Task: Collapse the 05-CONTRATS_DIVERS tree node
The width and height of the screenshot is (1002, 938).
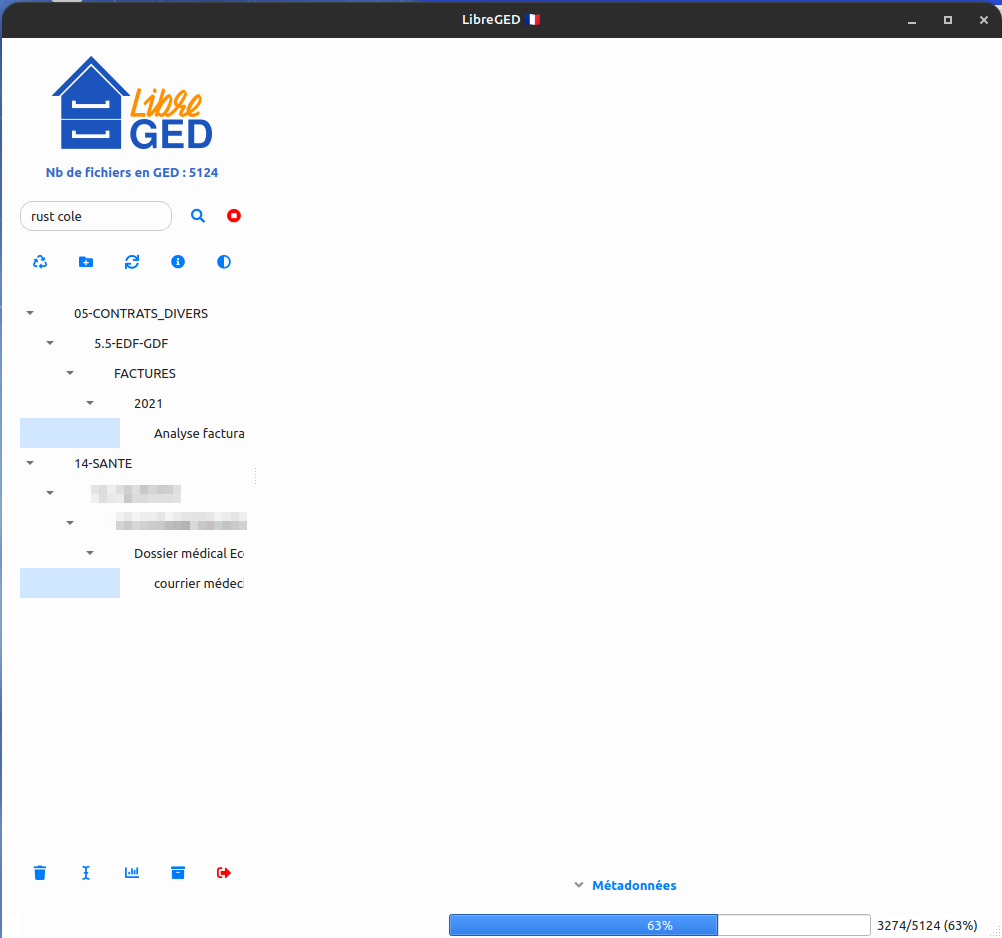Action: click(x=30, y=313)
